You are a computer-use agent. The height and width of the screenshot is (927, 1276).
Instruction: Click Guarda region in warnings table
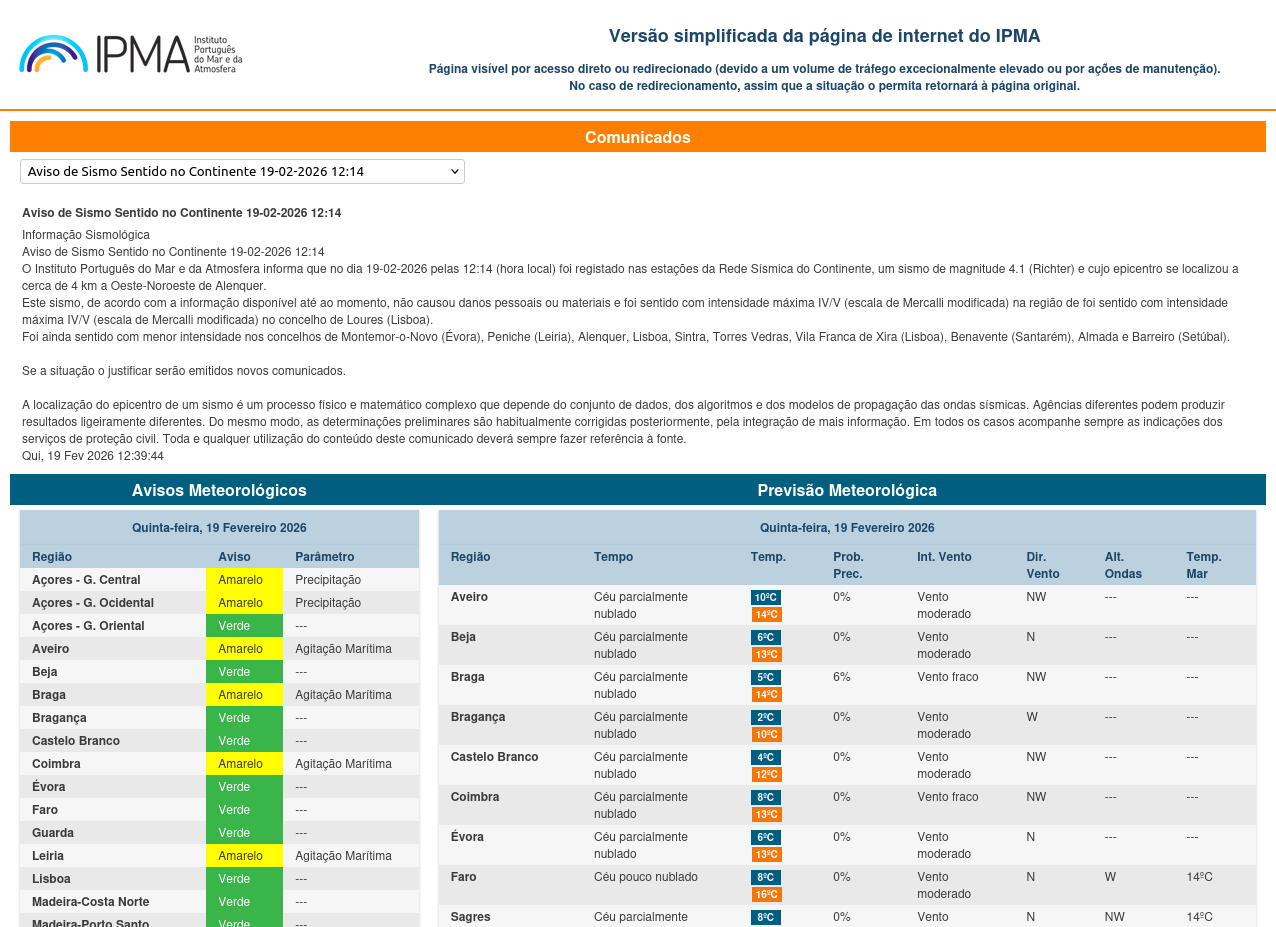point(52,833)
